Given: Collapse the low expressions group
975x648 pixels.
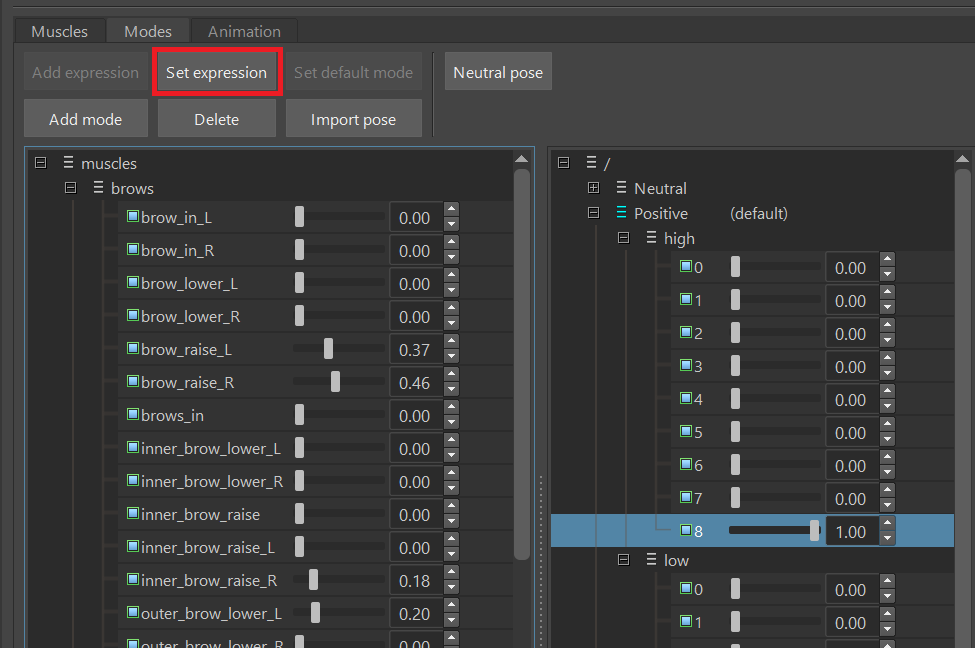Looking at the screenshot, I should point(623,560).
